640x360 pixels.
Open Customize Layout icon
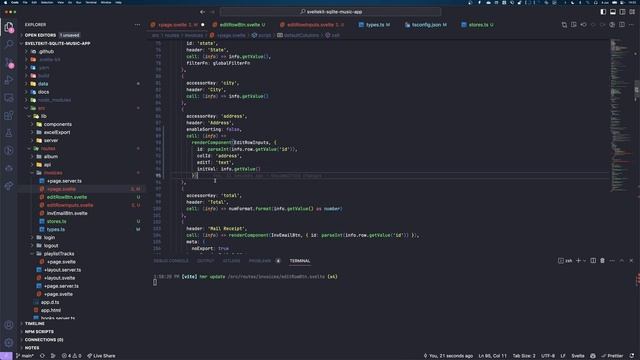[632, 12]
